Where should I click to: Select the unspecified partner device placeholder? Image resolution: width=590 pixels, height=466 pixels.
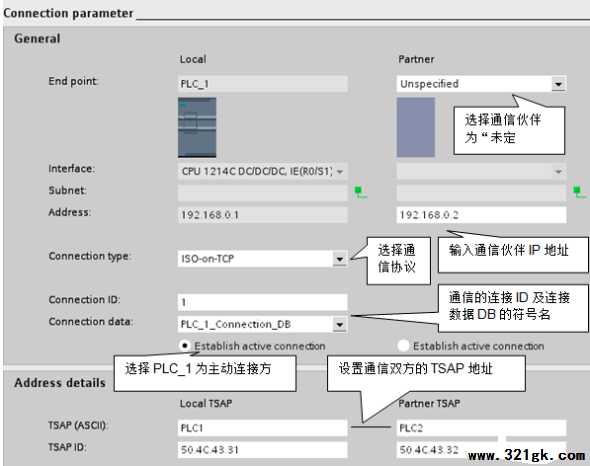(416, 127)
